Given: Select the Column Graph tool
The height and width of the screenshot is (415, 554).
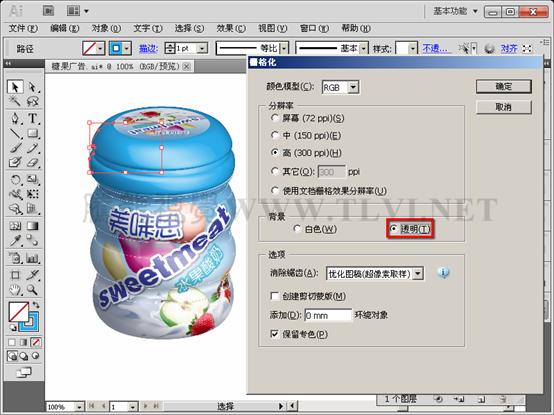Looking at the screenshot, I should [x=33, y=258].
